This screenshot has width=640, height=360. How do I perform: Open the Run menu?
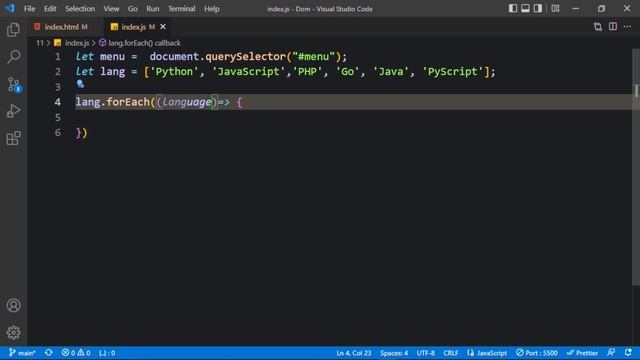pyautogui.click(x=153, y=9)
